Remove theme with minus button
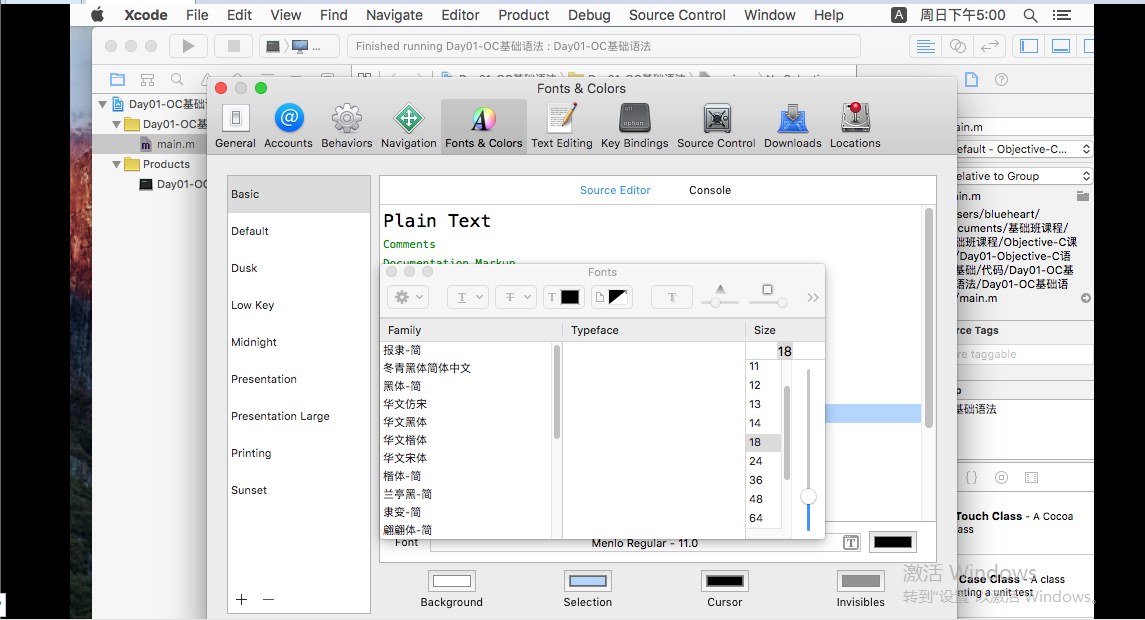 [268, 600]
